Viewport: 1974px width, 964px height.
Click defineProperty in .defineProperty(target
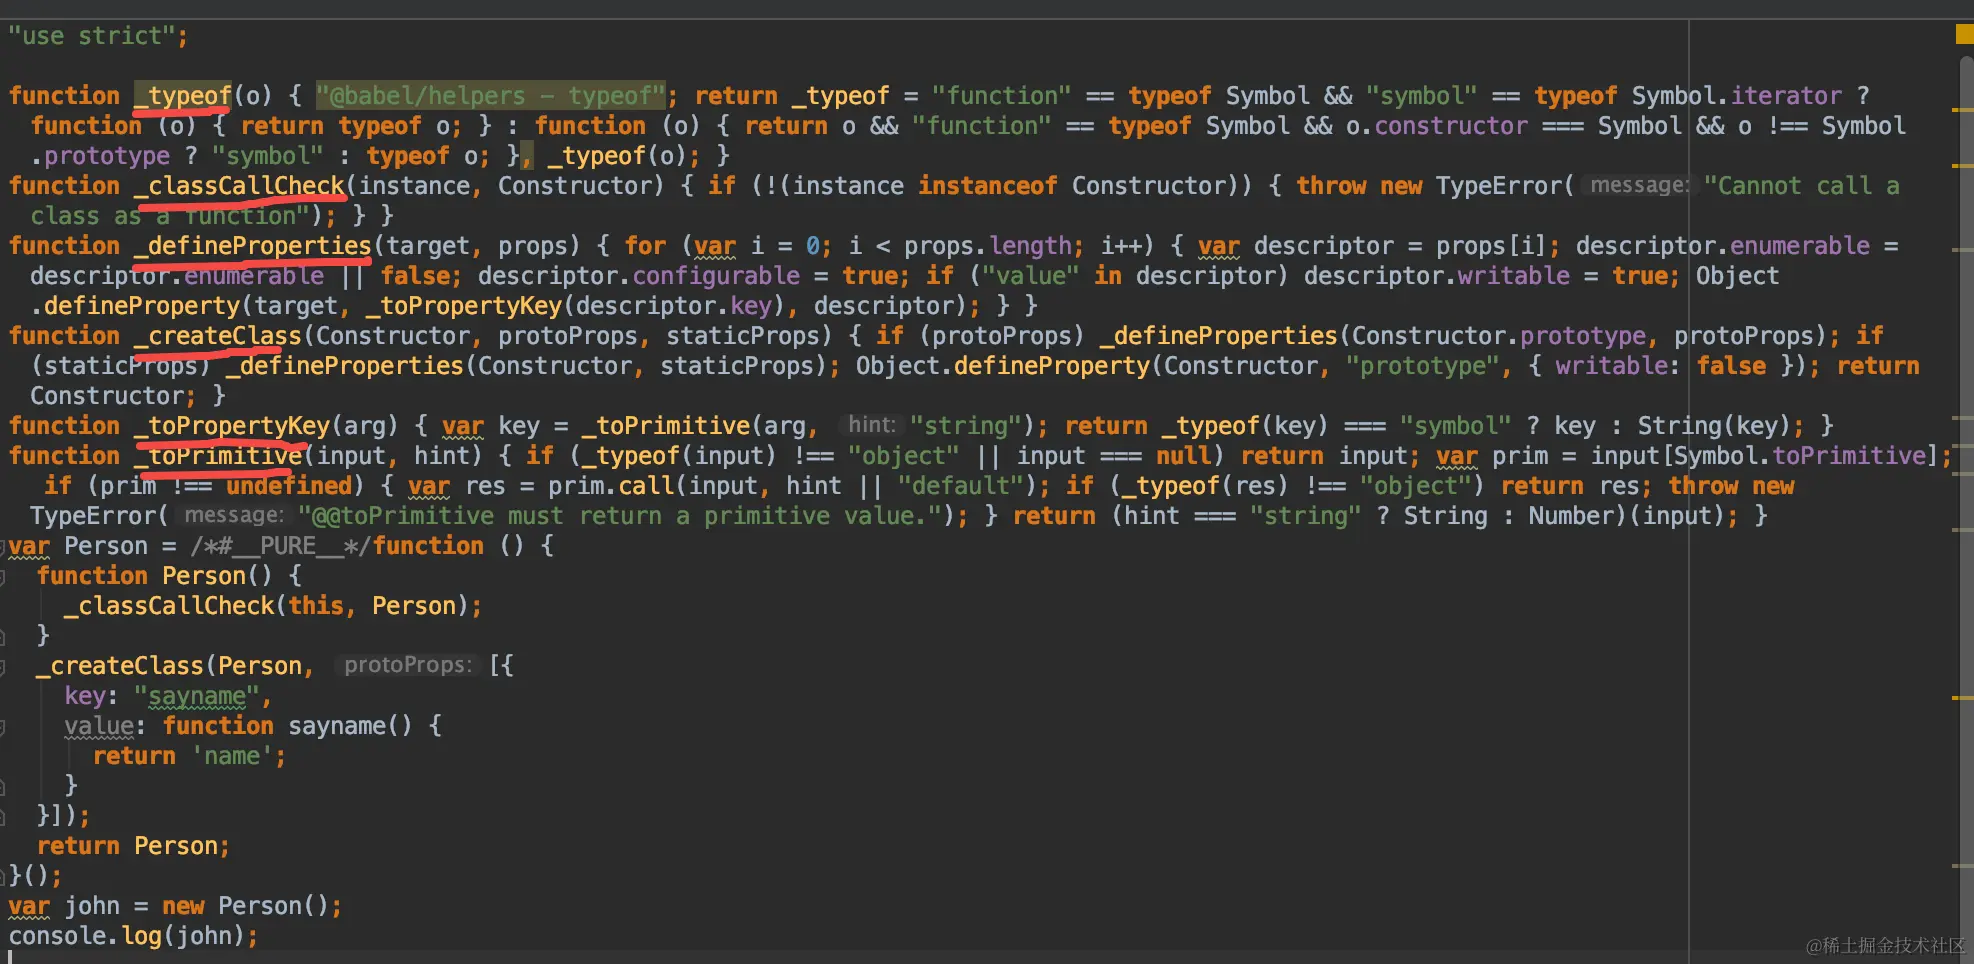click(141, 306)
